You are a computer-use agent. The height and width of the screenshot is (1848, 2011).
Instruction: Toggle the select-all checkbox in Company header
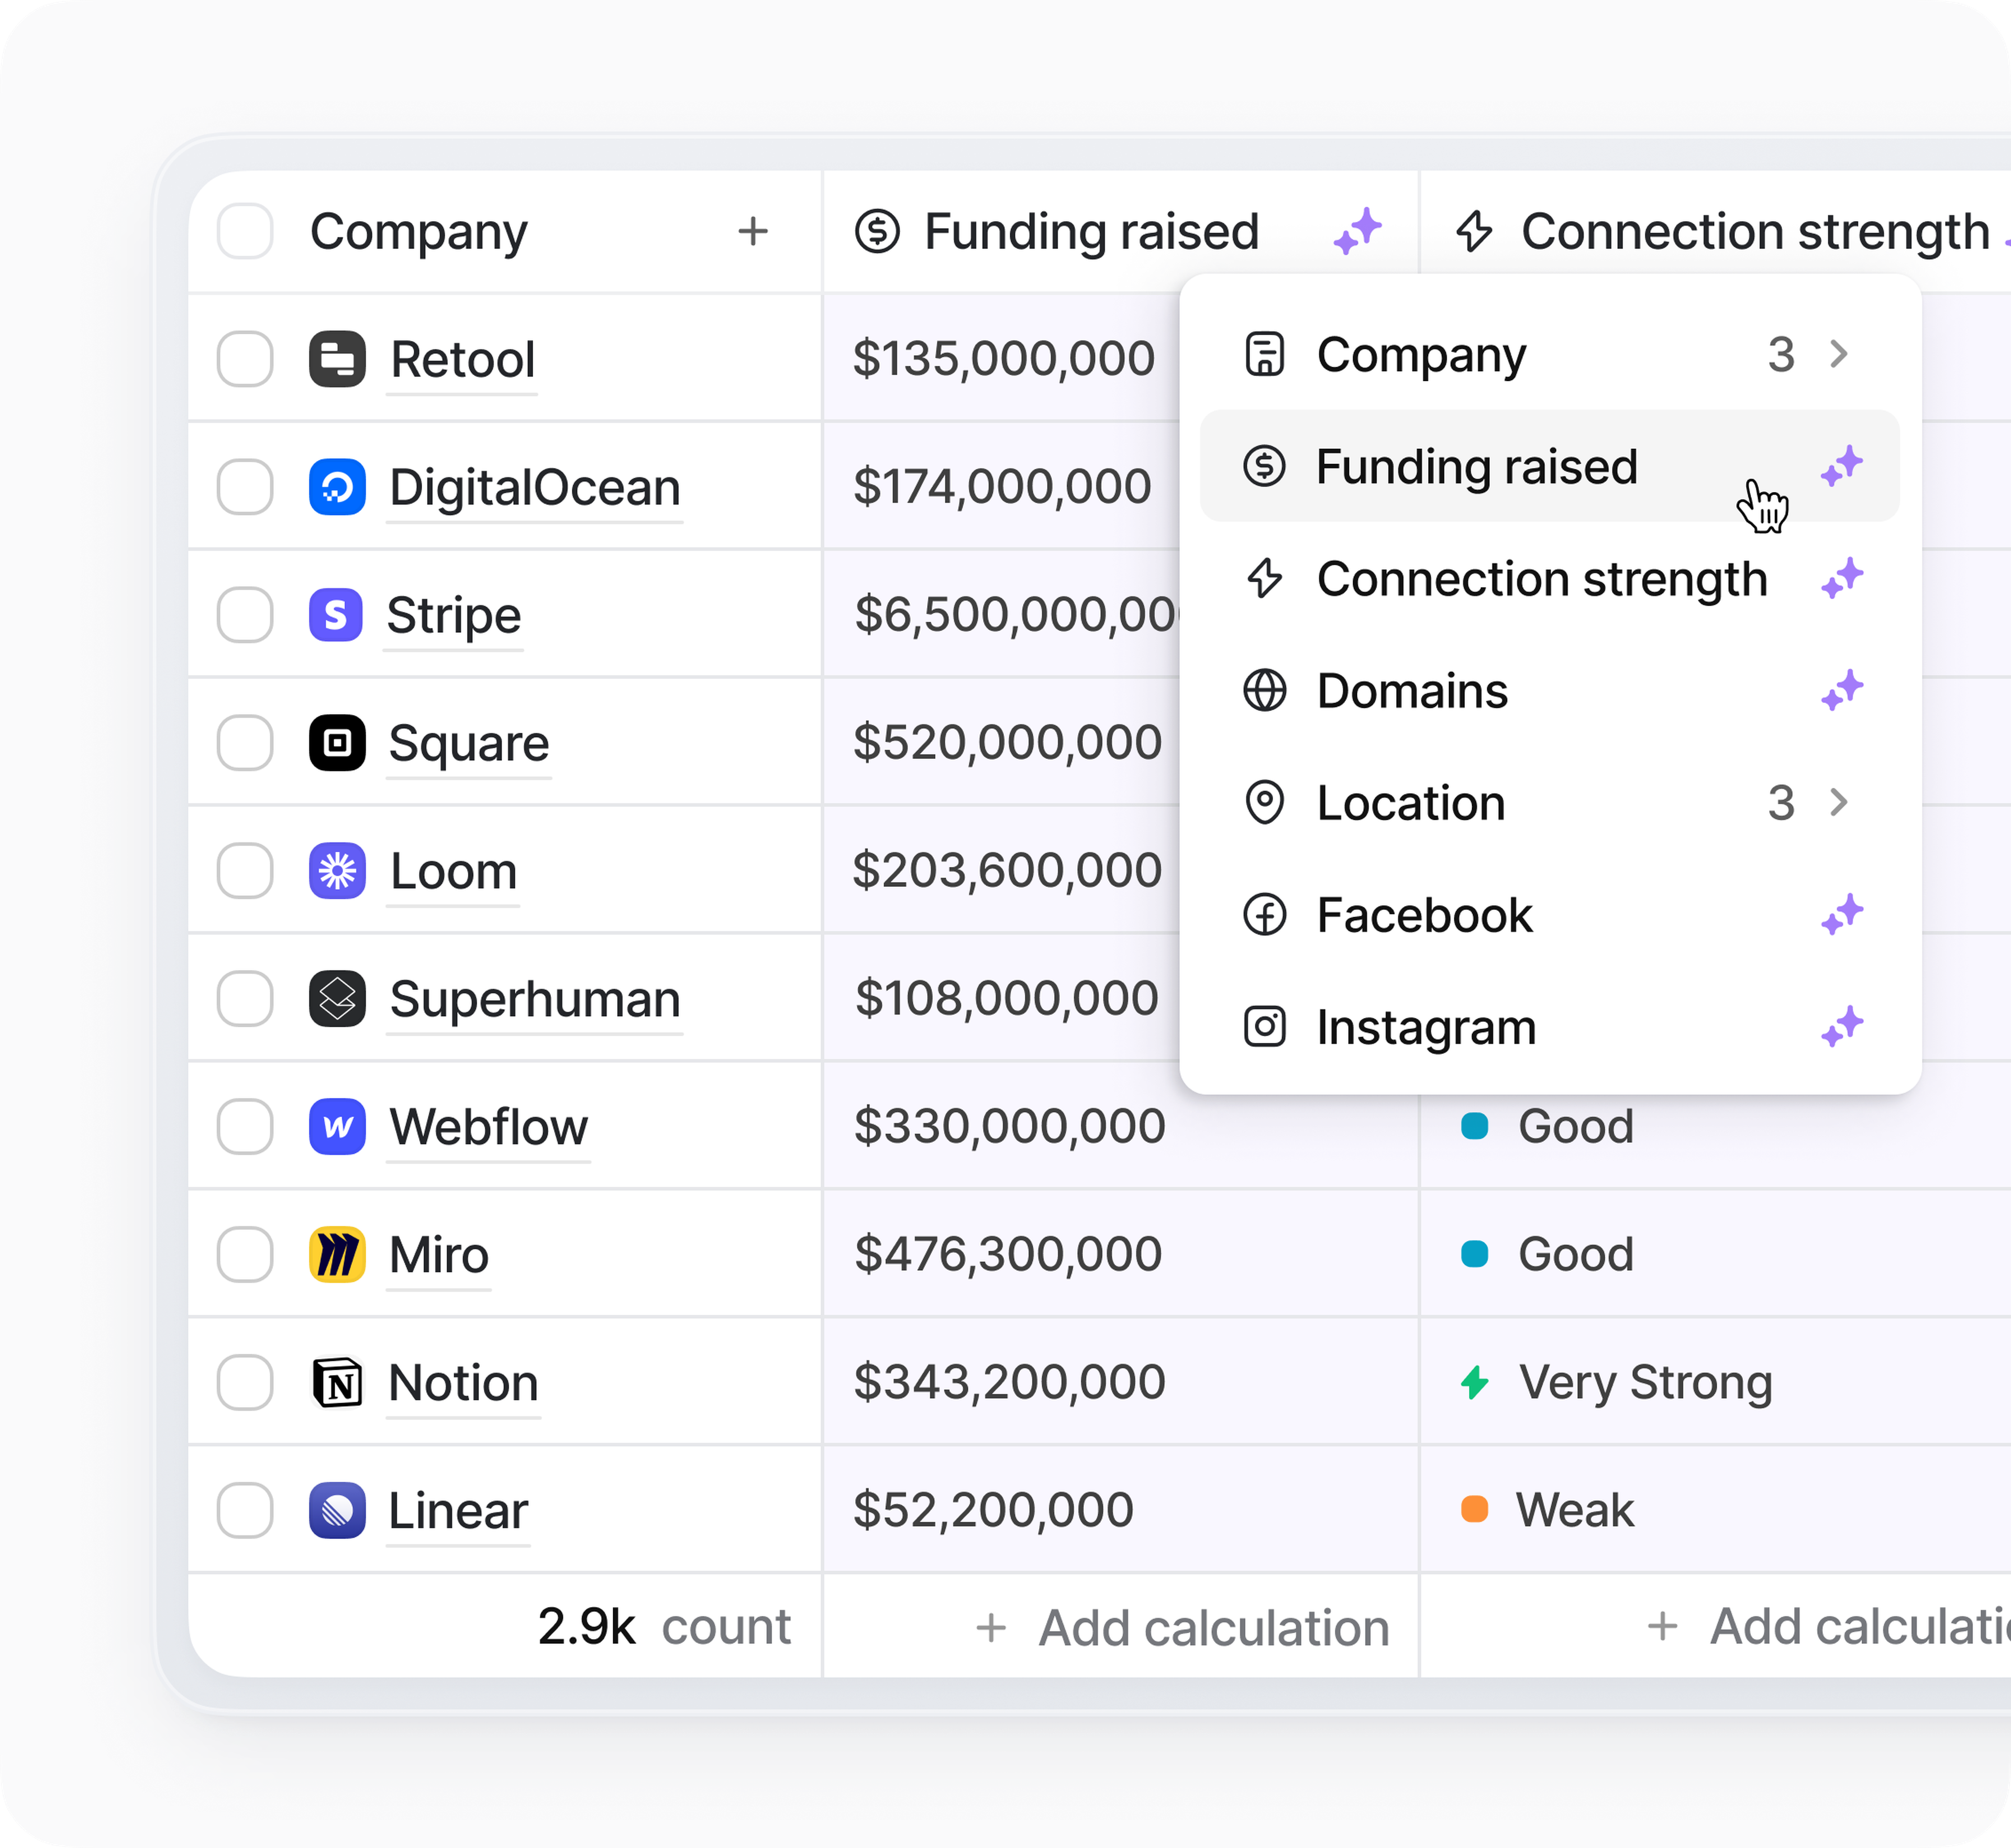245,232
